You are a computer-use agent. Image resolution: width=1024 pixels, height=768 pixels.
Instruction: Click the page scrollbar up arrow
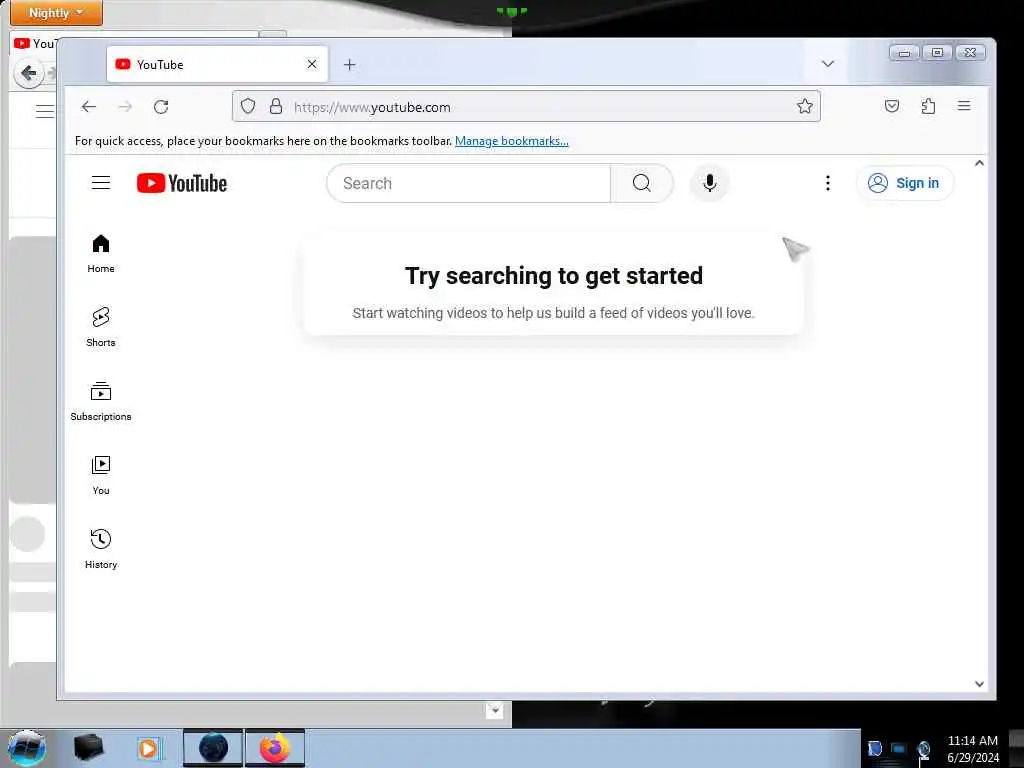(979, 163)
